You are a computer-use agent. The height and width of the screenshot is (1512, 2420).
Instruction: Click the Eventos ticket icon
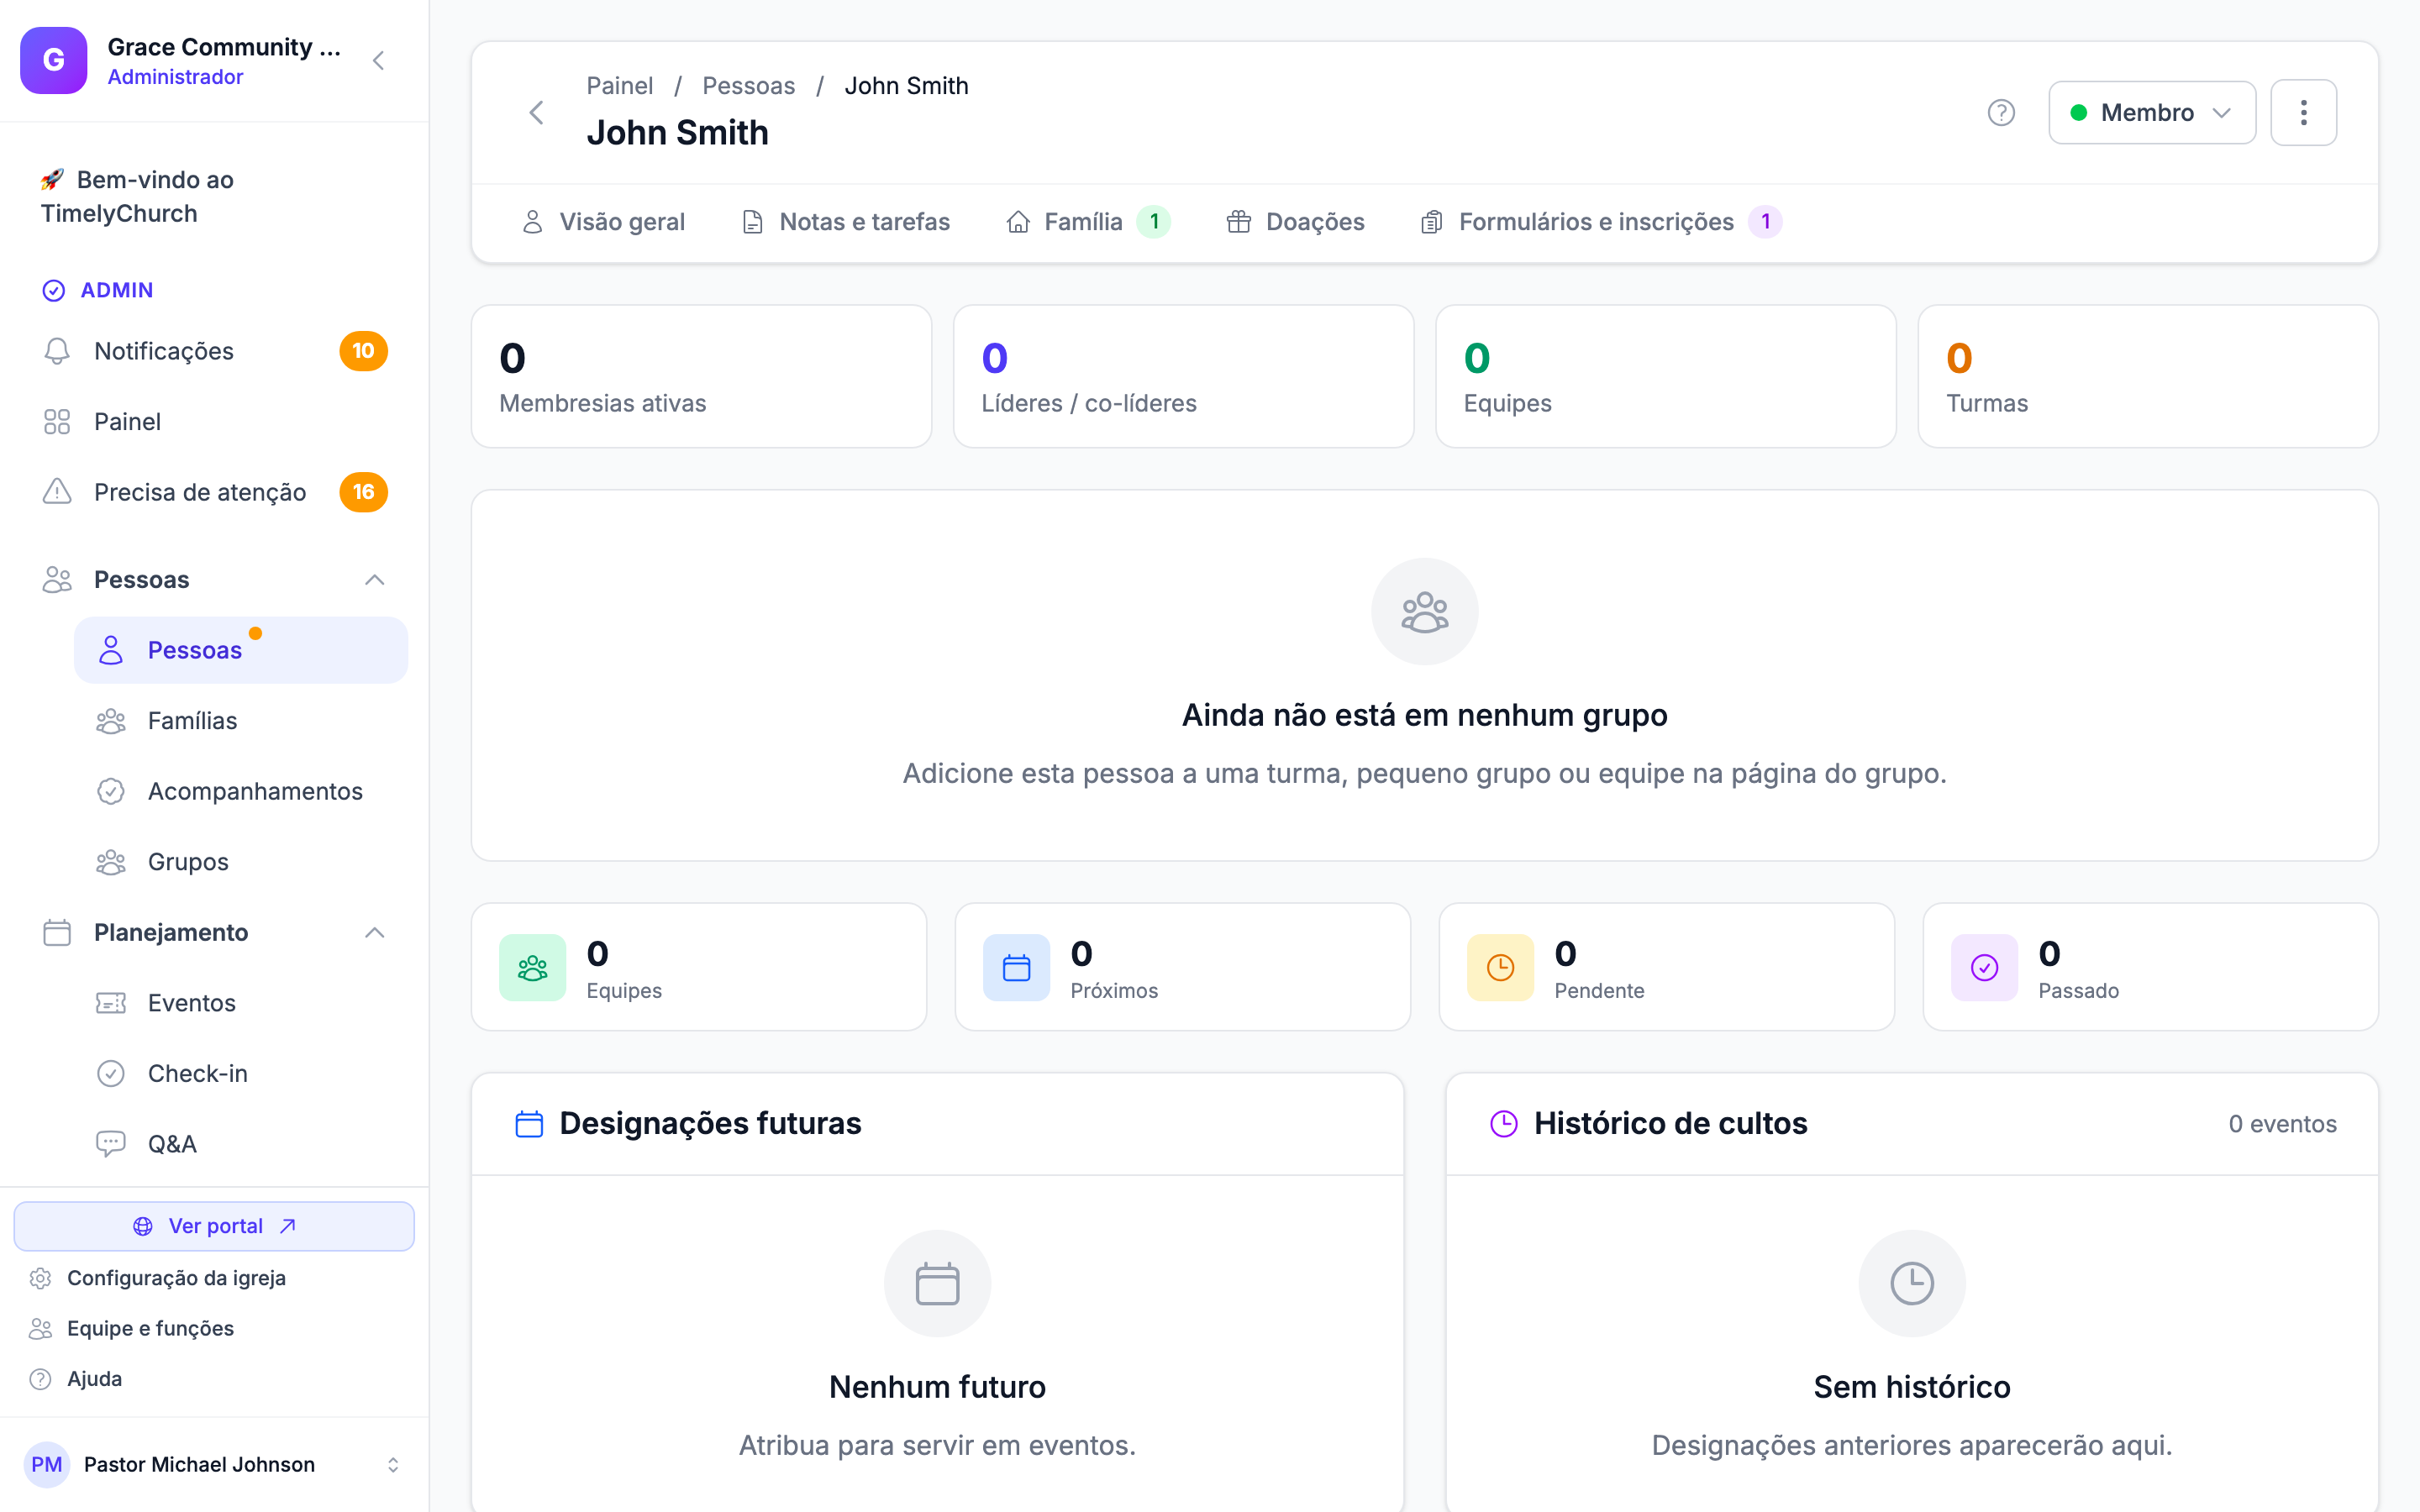click(x=111, y=1003)
